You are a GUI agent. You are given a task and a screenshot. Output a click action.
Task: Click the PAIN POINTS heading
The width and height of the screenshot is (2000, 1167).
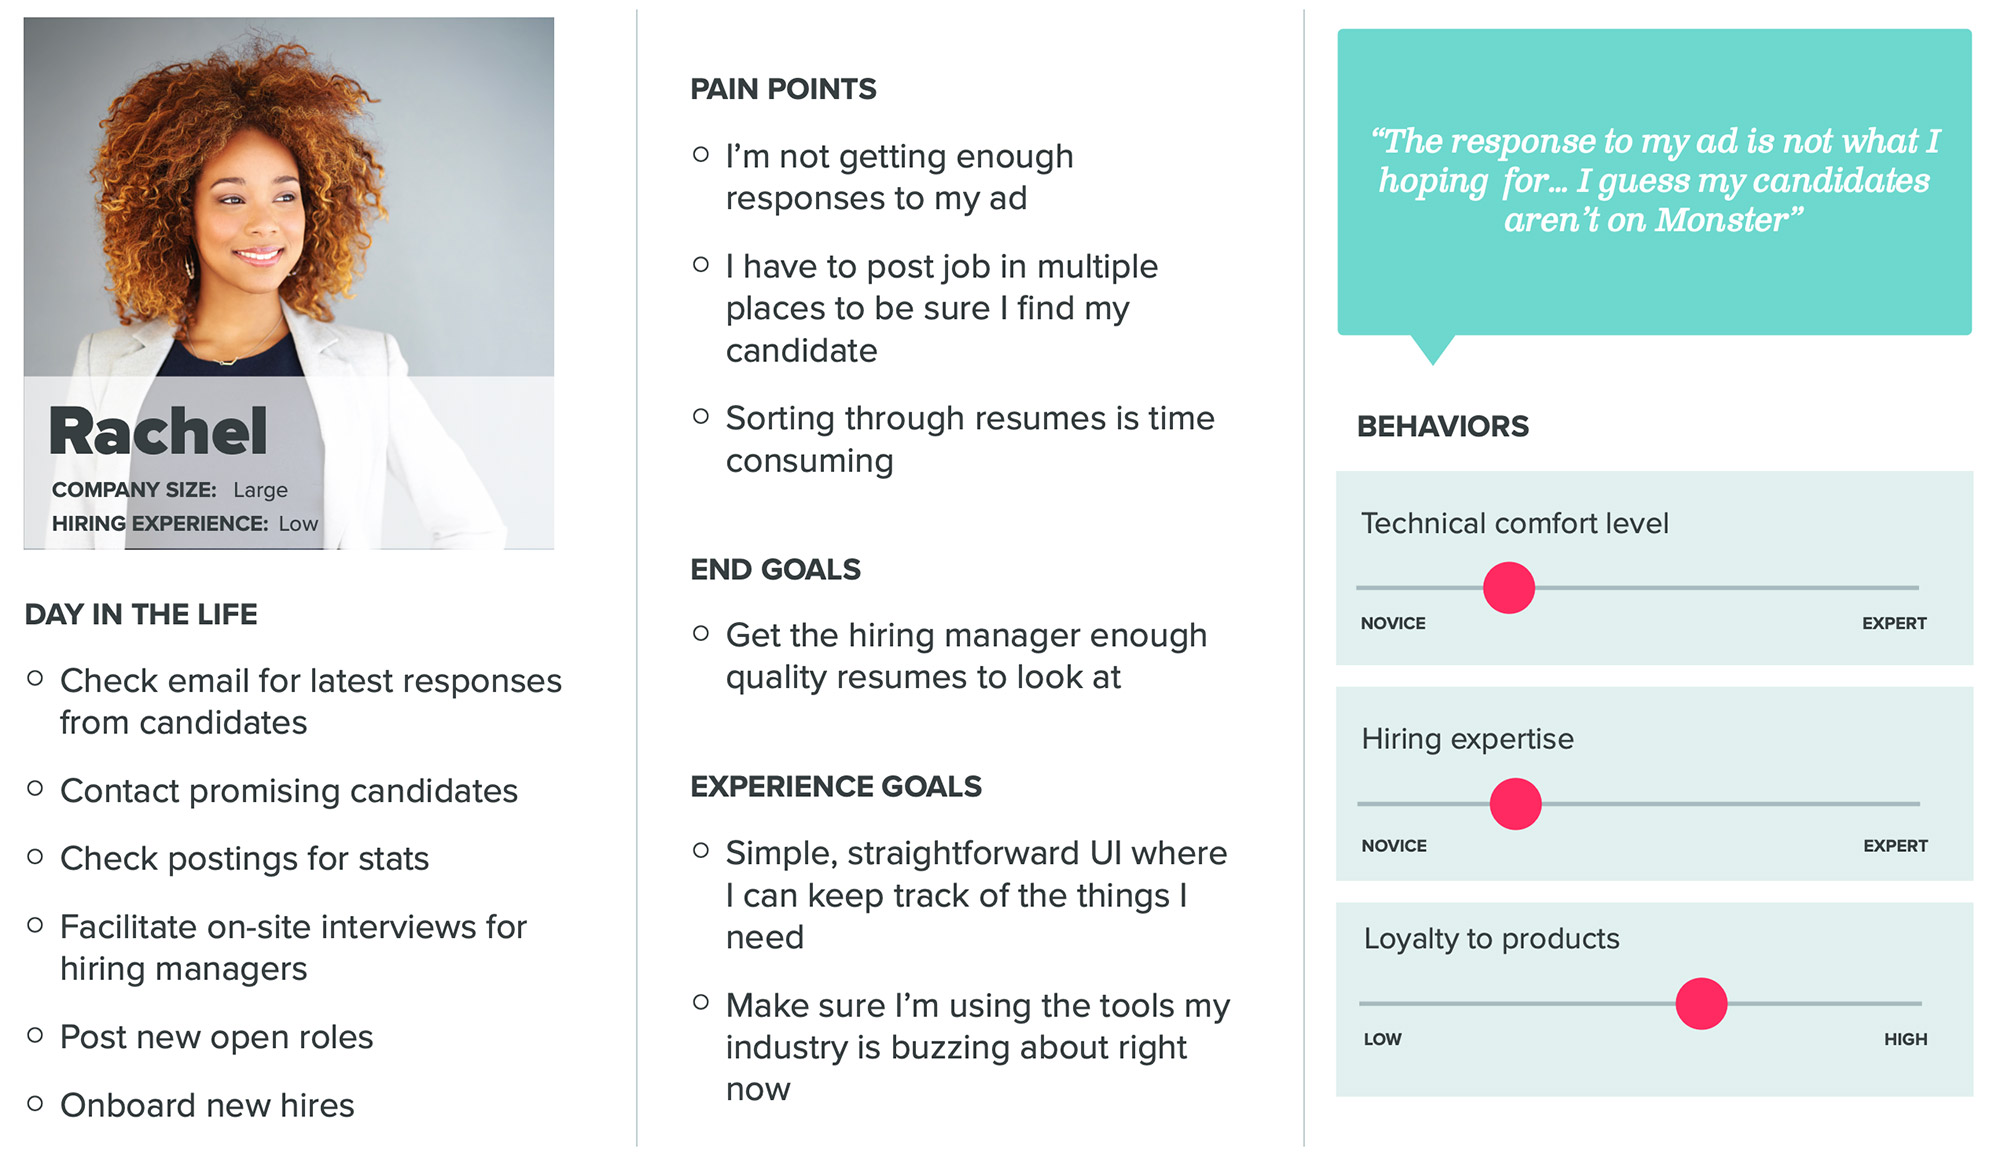783,89
